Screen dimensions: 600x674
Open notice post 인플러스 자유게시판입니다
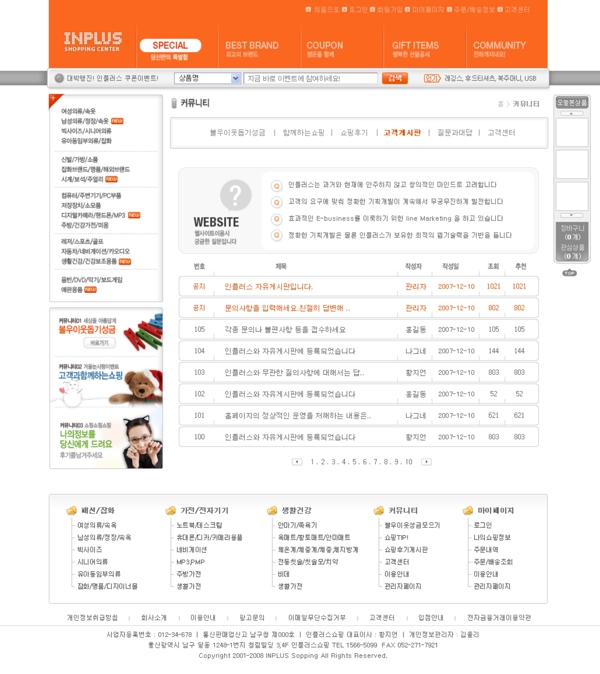pos(269,286)
